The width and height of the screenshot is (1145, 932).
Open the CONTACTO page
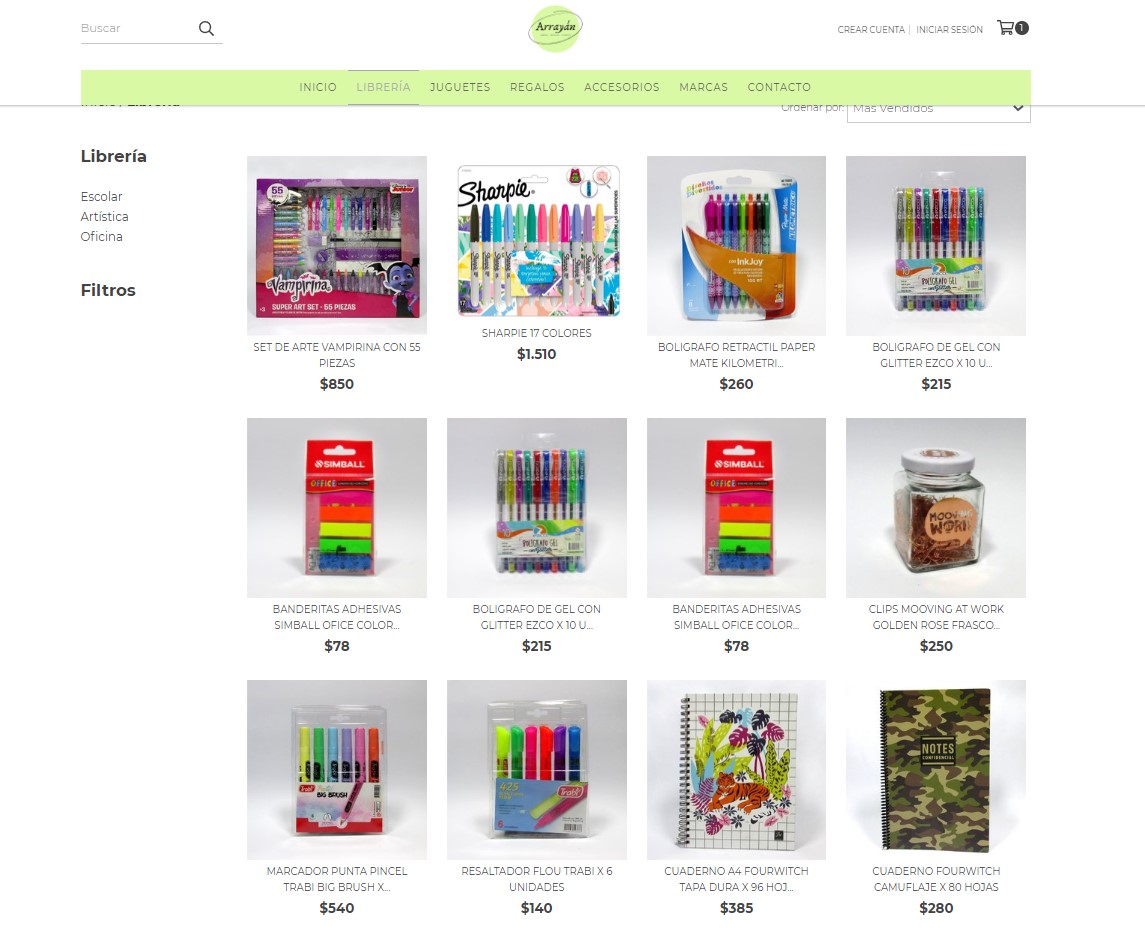coord(779,87)
